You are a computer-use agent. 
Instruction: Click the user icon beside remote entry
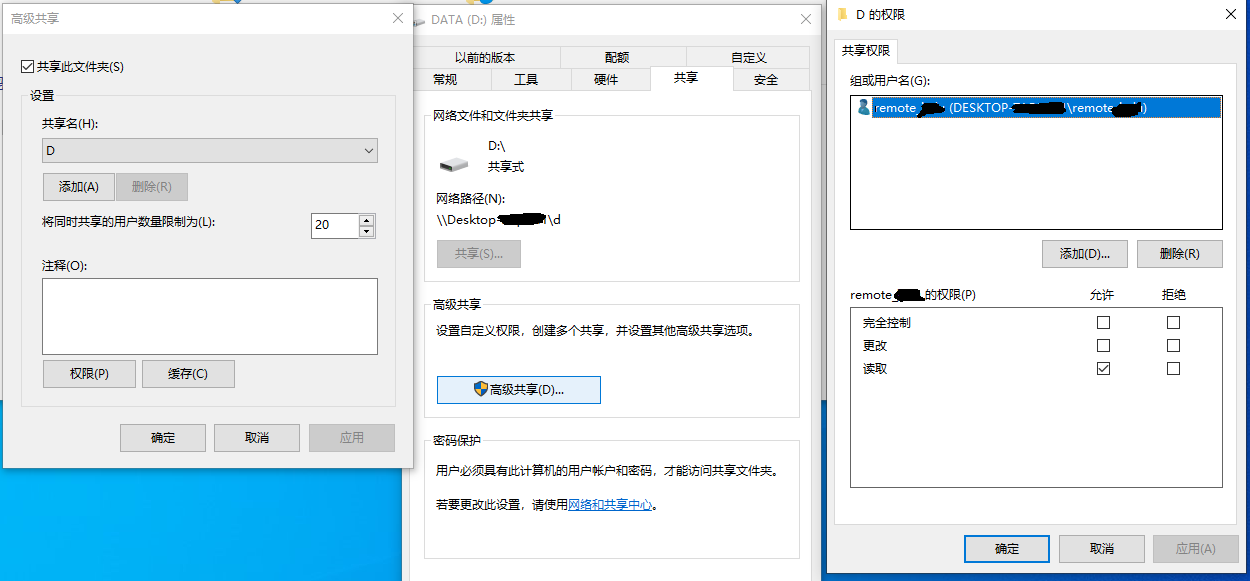pos(863,107)
